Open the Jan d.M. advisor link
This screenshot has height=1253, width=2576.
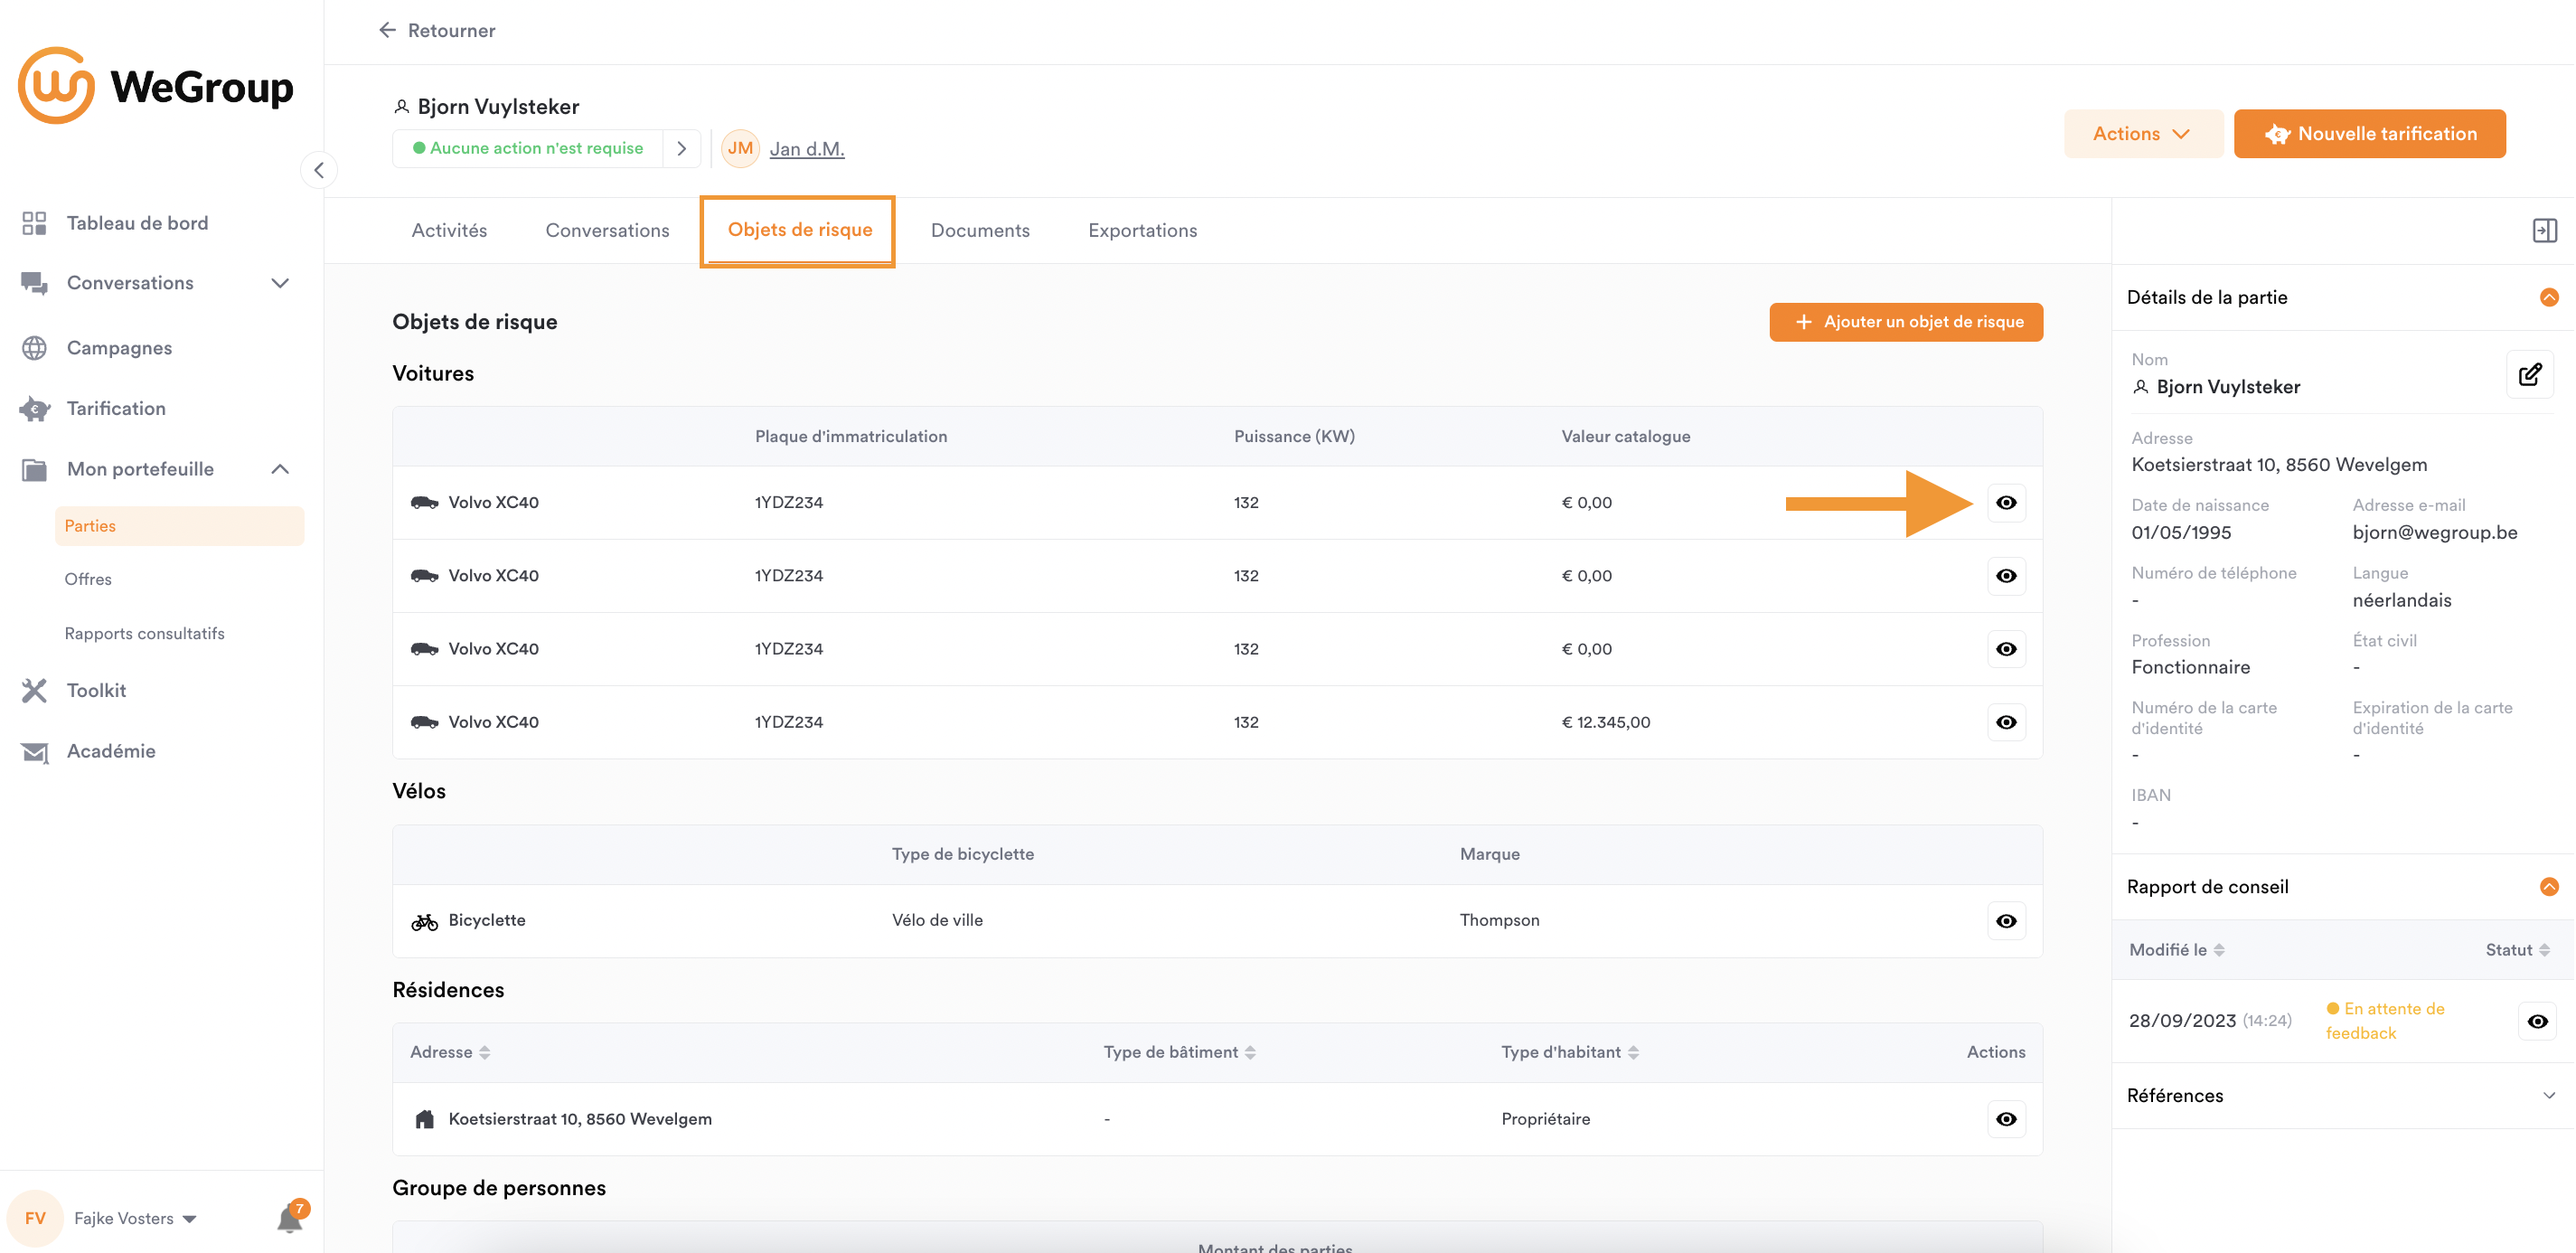[807, 149]
